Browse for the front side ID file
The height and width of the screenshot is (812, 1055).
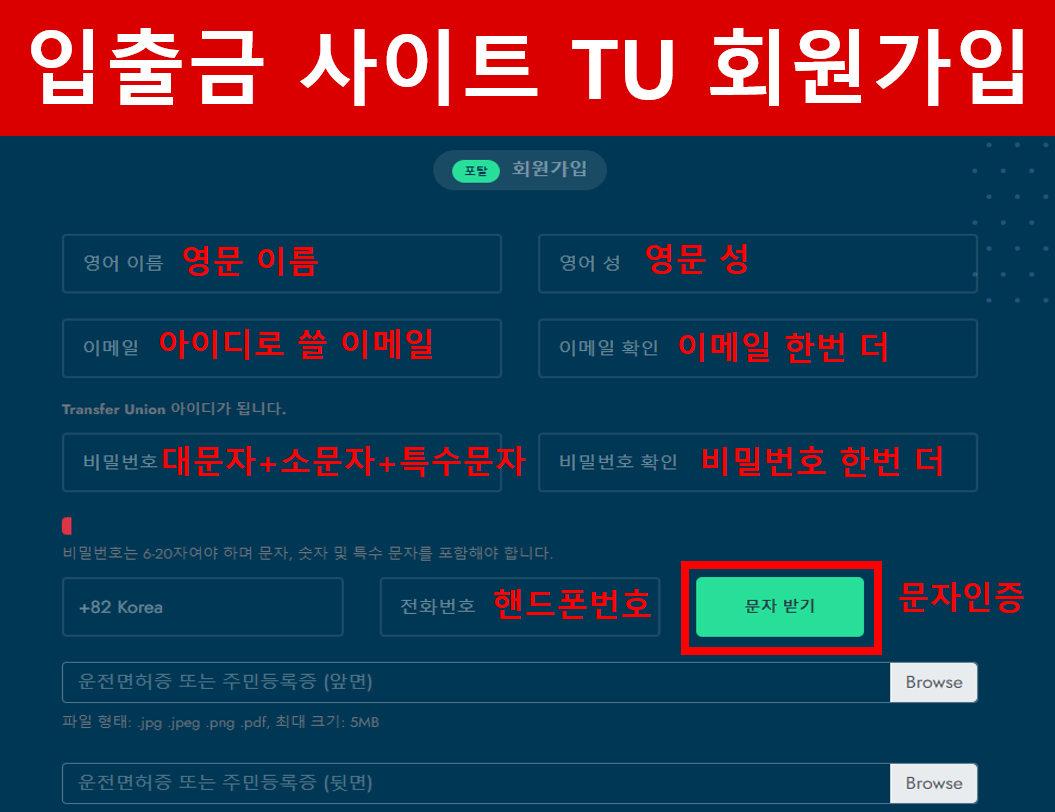coord(934,682)
